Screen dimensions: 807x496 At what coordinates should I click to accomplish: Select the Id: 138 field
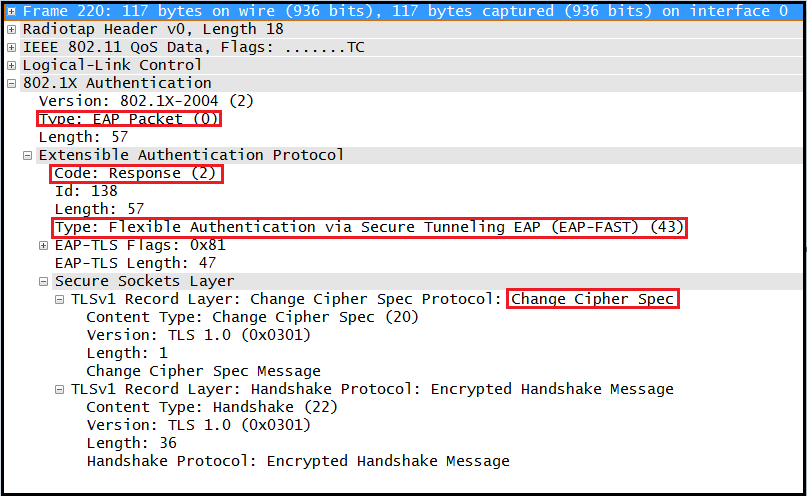86,191
